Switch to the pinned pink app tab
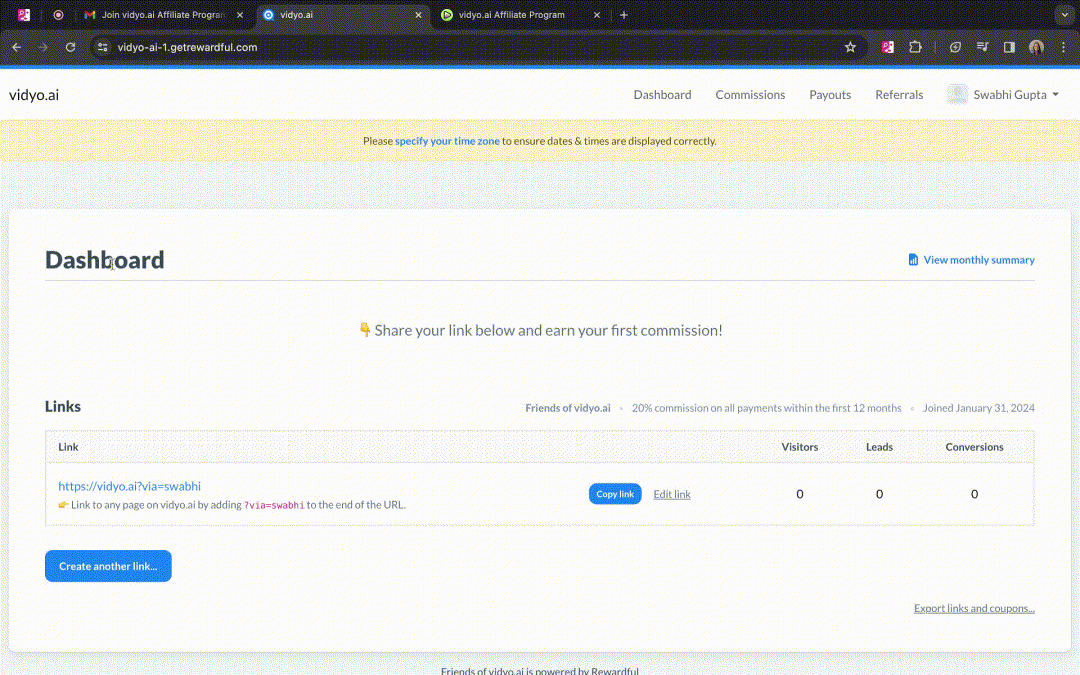1080x675 pixels. 24,14
